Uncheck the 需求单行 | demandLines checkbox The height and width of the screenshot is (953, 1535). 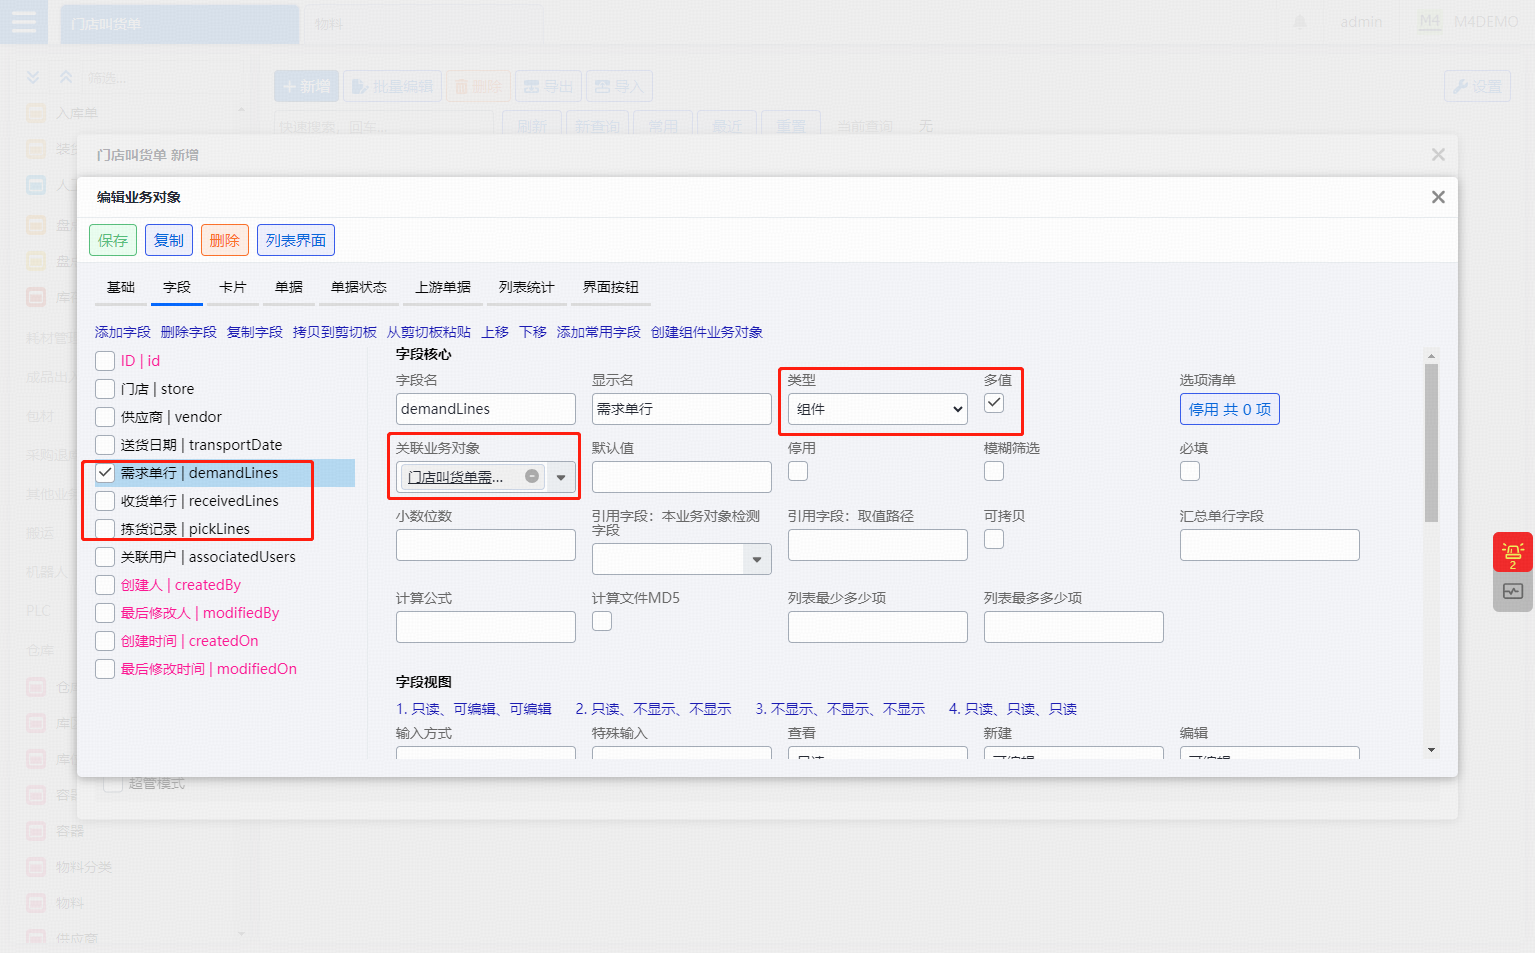[x=105, y=473]
